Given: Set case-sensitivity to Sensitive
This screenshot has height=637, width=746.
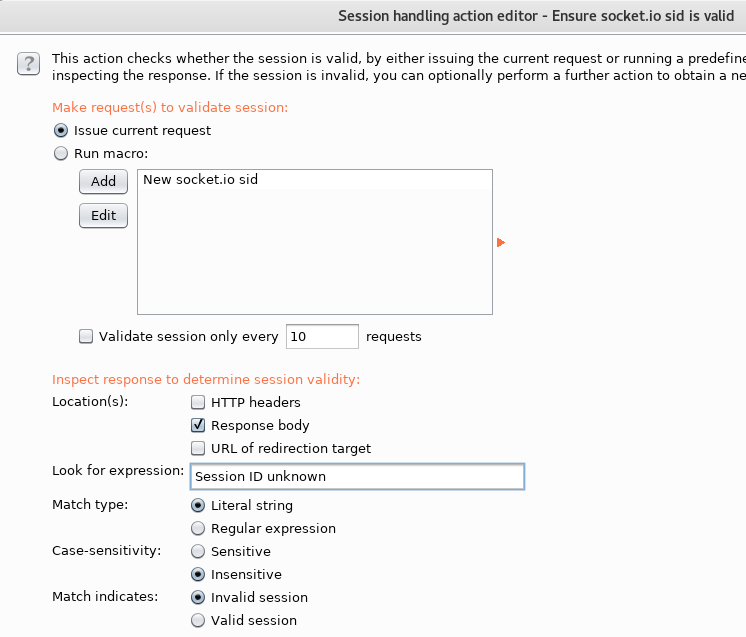Looking at the screenshot, I should (198, 551).
